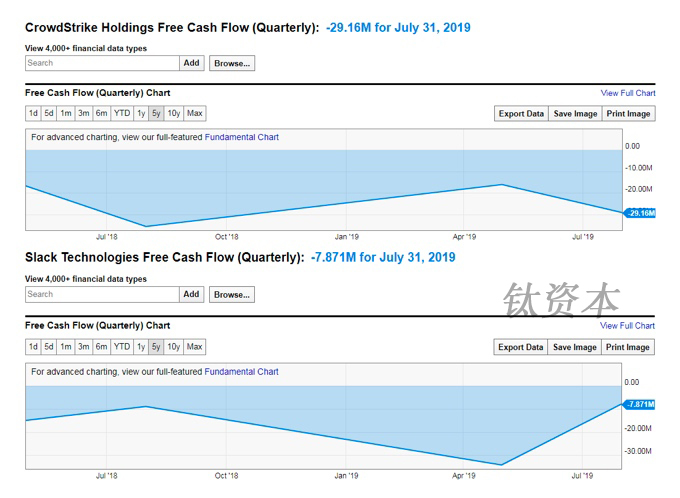Click Oct '18 axis label on CrowdStrike chart
680x498 pixels.
pos(227,237)
